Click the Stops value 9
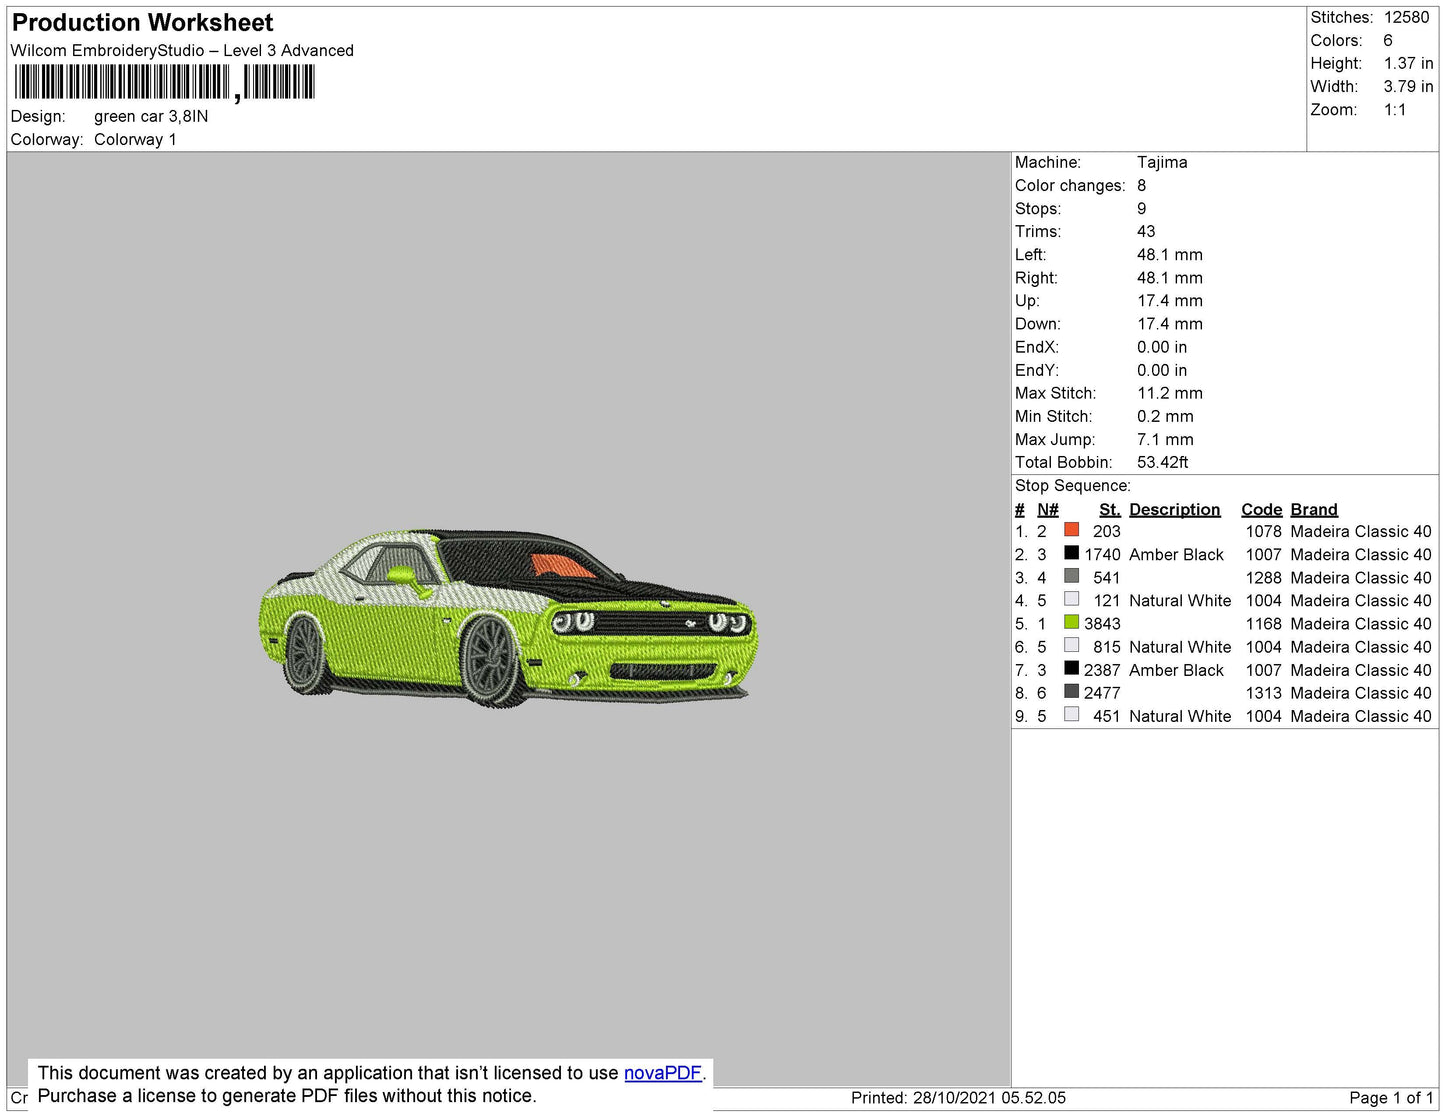This screenshot has height=1117, width=1445. tap(1142, 209)
